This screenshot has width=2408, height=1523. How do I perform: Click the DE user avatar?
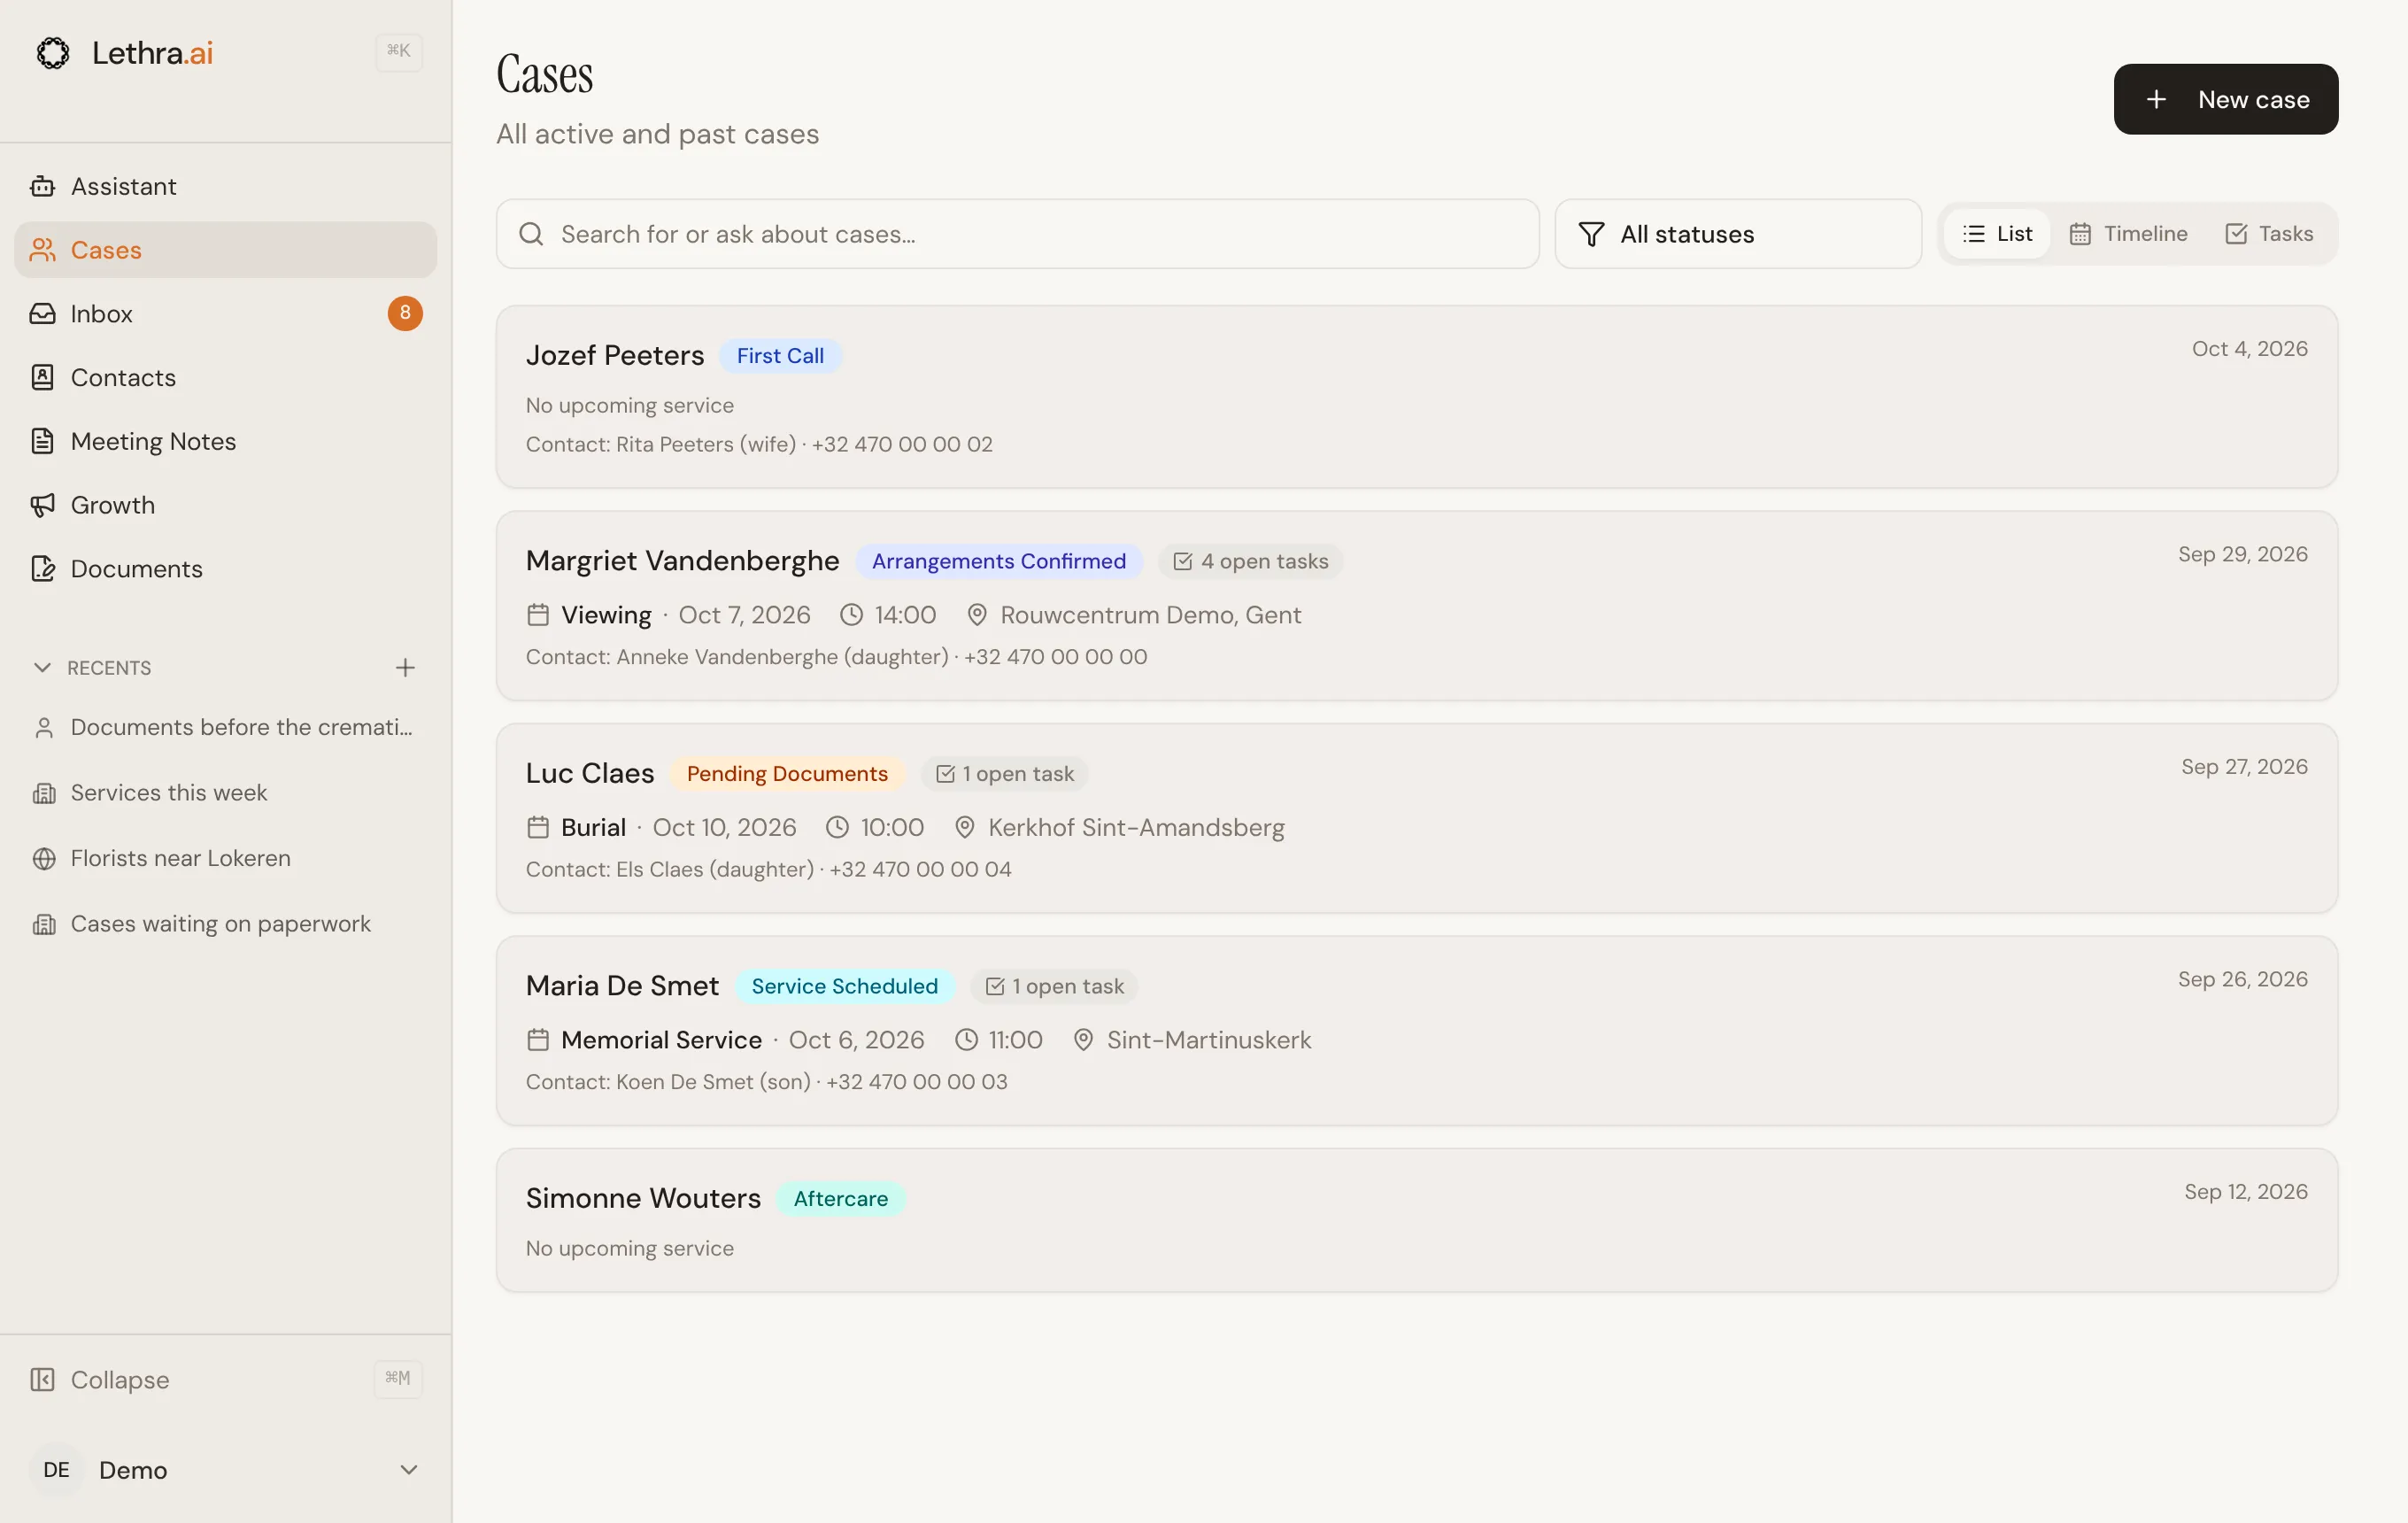[57, 1469]
